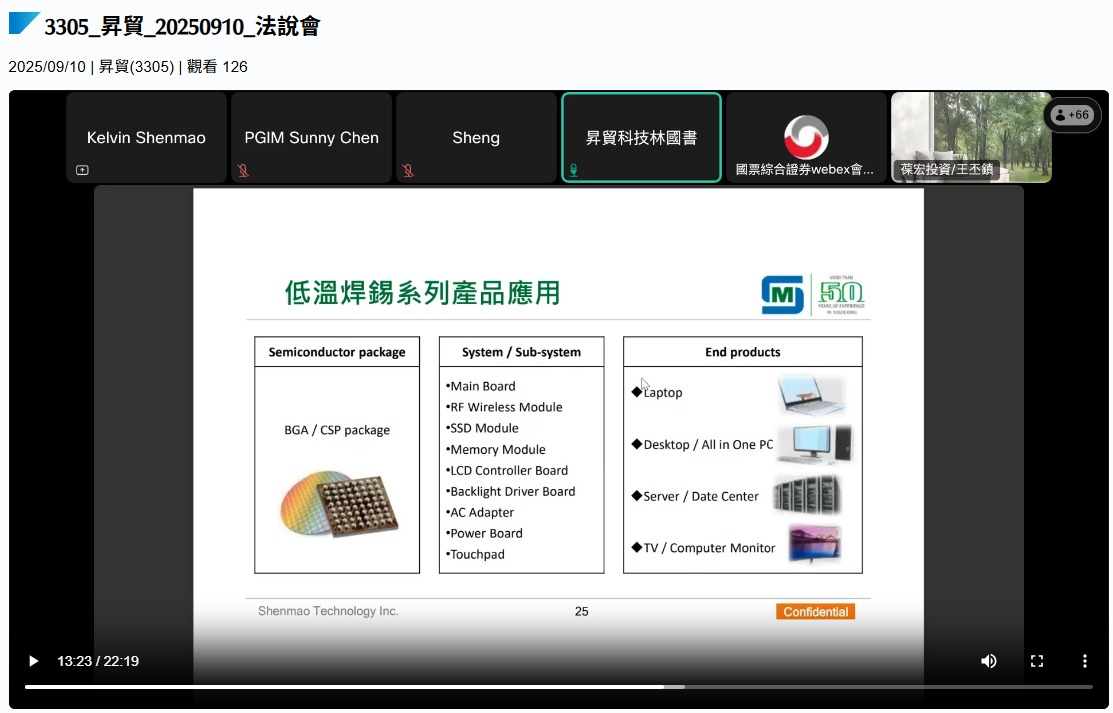1113x713 pixels.
Task: Enter fullscreen mode
Action: [1036, 661]
